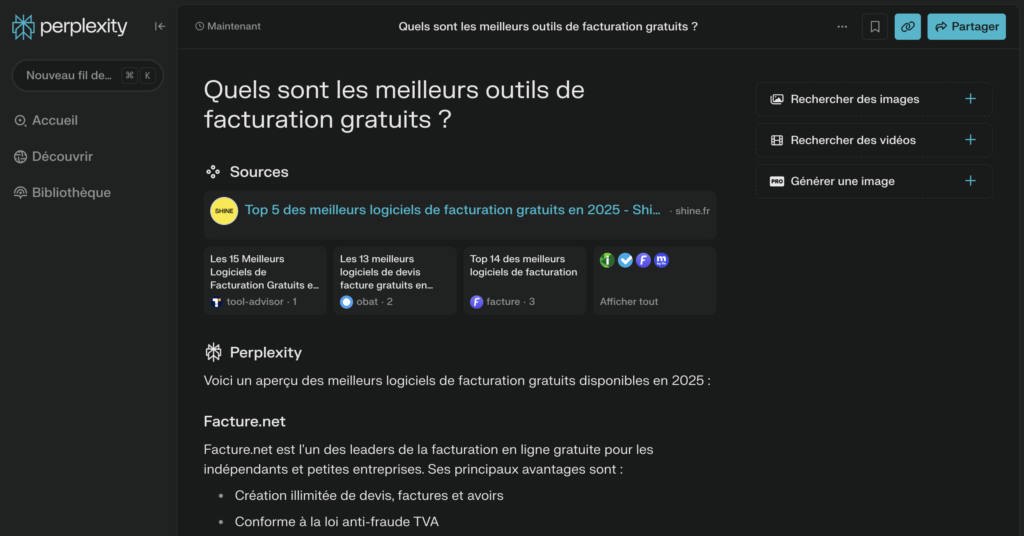
Task: Open the facture source card
Action: point(524,280)
